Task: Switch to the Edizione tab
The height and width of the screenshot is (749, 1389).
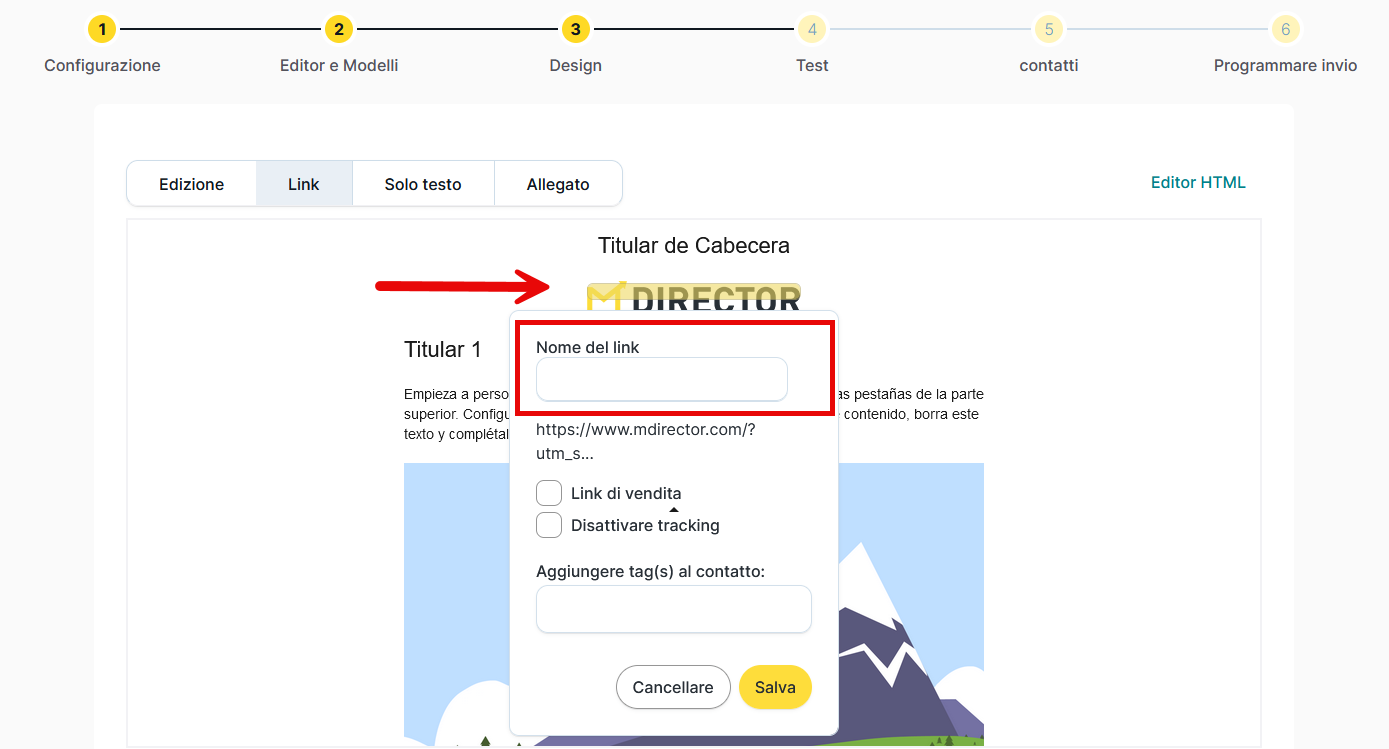Action: click(x=192, y=184)
